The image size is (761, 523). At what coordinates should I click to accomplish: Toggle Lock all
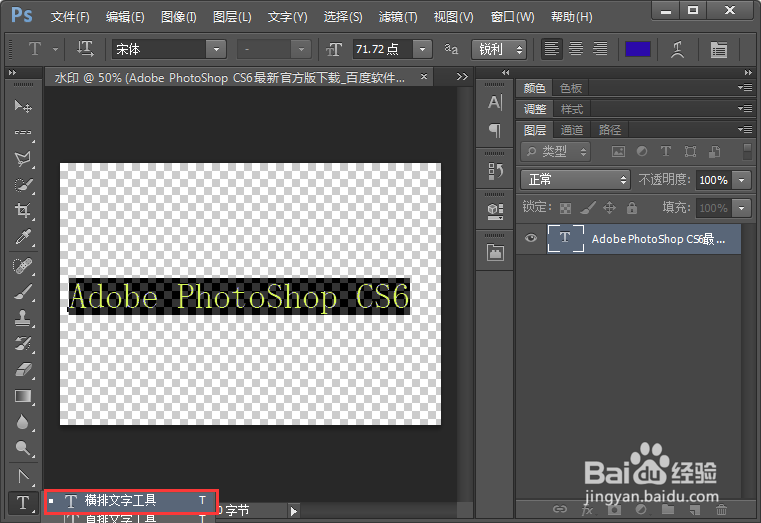[631, 208]
